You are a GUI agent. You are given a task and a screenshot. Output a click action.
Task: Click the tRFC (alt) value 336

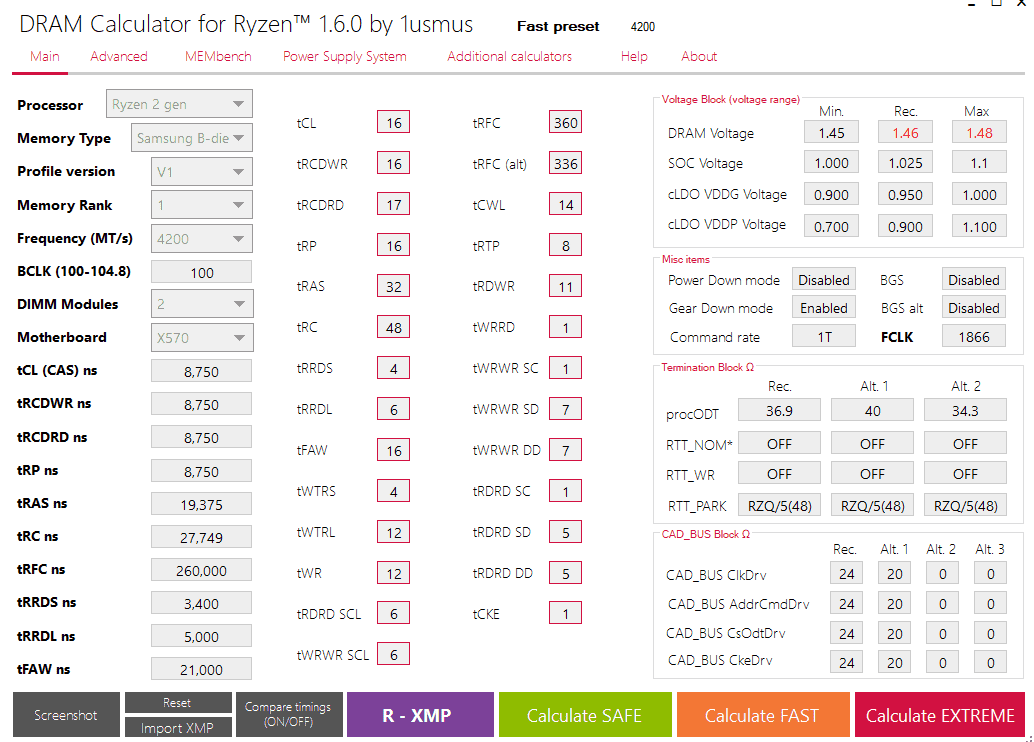[565, 164]
